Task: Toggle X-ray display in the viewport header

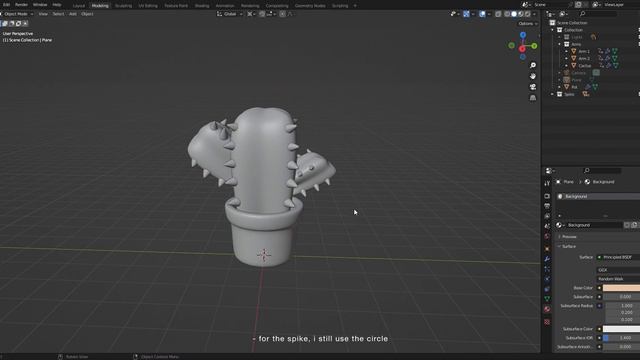Action: (498, 14)
